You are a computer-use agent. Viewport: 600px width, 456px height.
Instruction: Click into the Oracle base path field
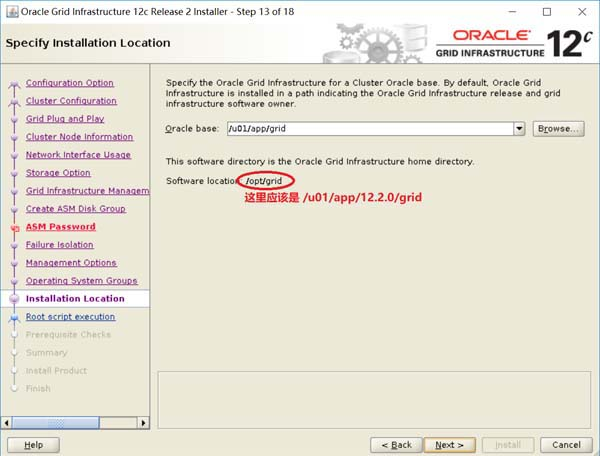click(370, 129)
